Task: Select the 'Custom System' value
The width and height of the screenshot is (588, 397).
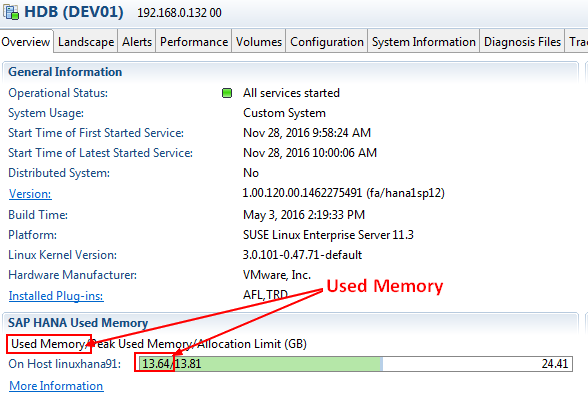Action: click(284, 113)
